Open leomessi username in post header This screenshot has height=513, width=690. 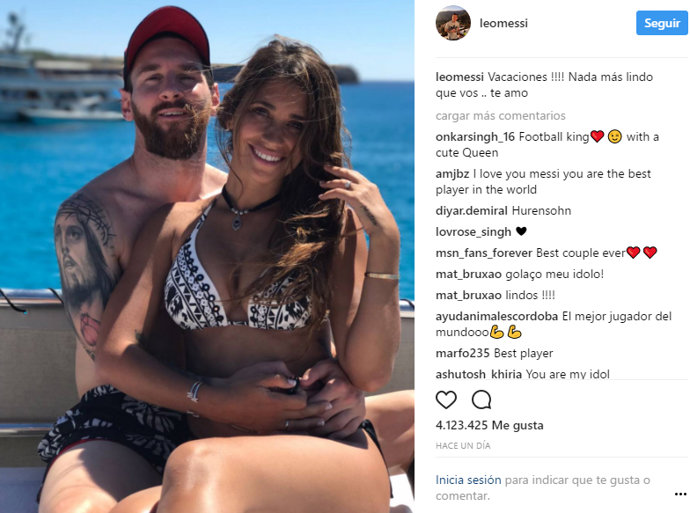[x=503, y=23]
